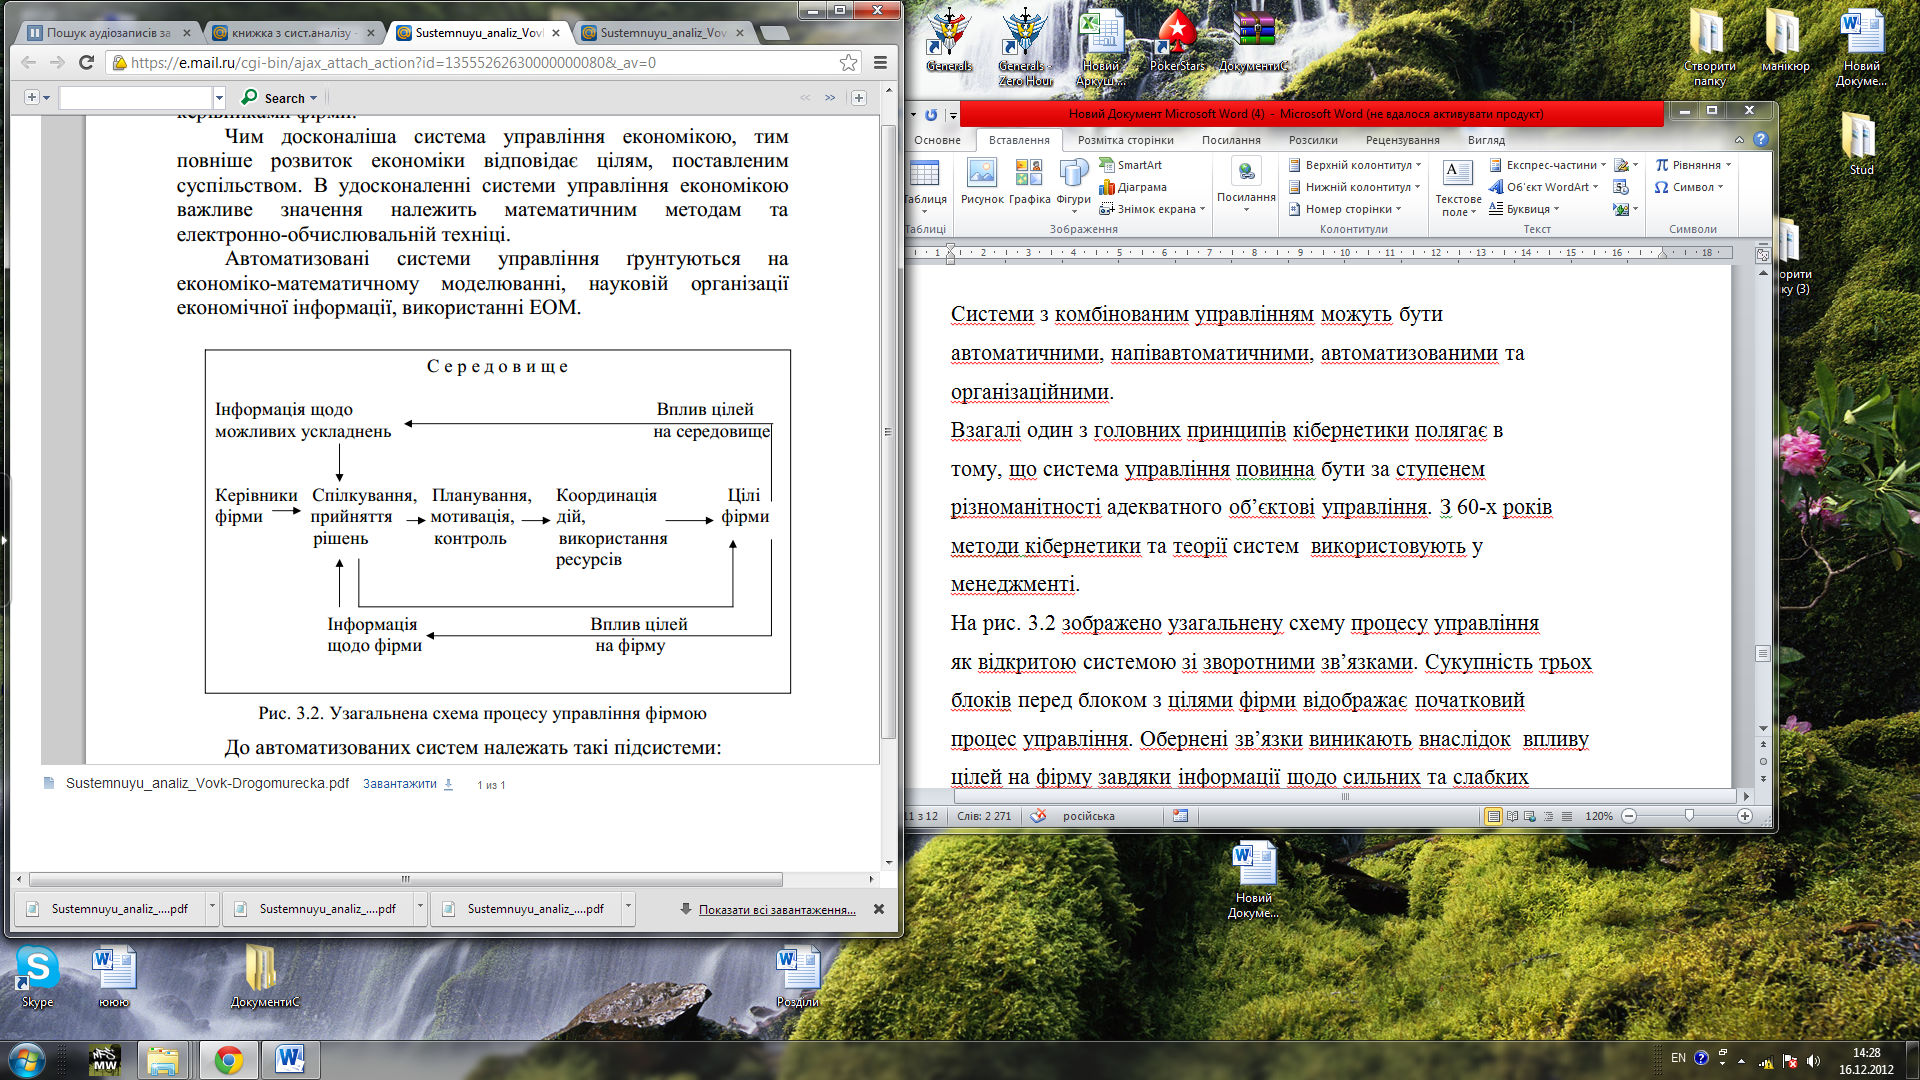The height and width of the screenshot is (1080, 1920).
Task: Expand Рівняння equation dropdown
Action: (x=1693, y=165)
